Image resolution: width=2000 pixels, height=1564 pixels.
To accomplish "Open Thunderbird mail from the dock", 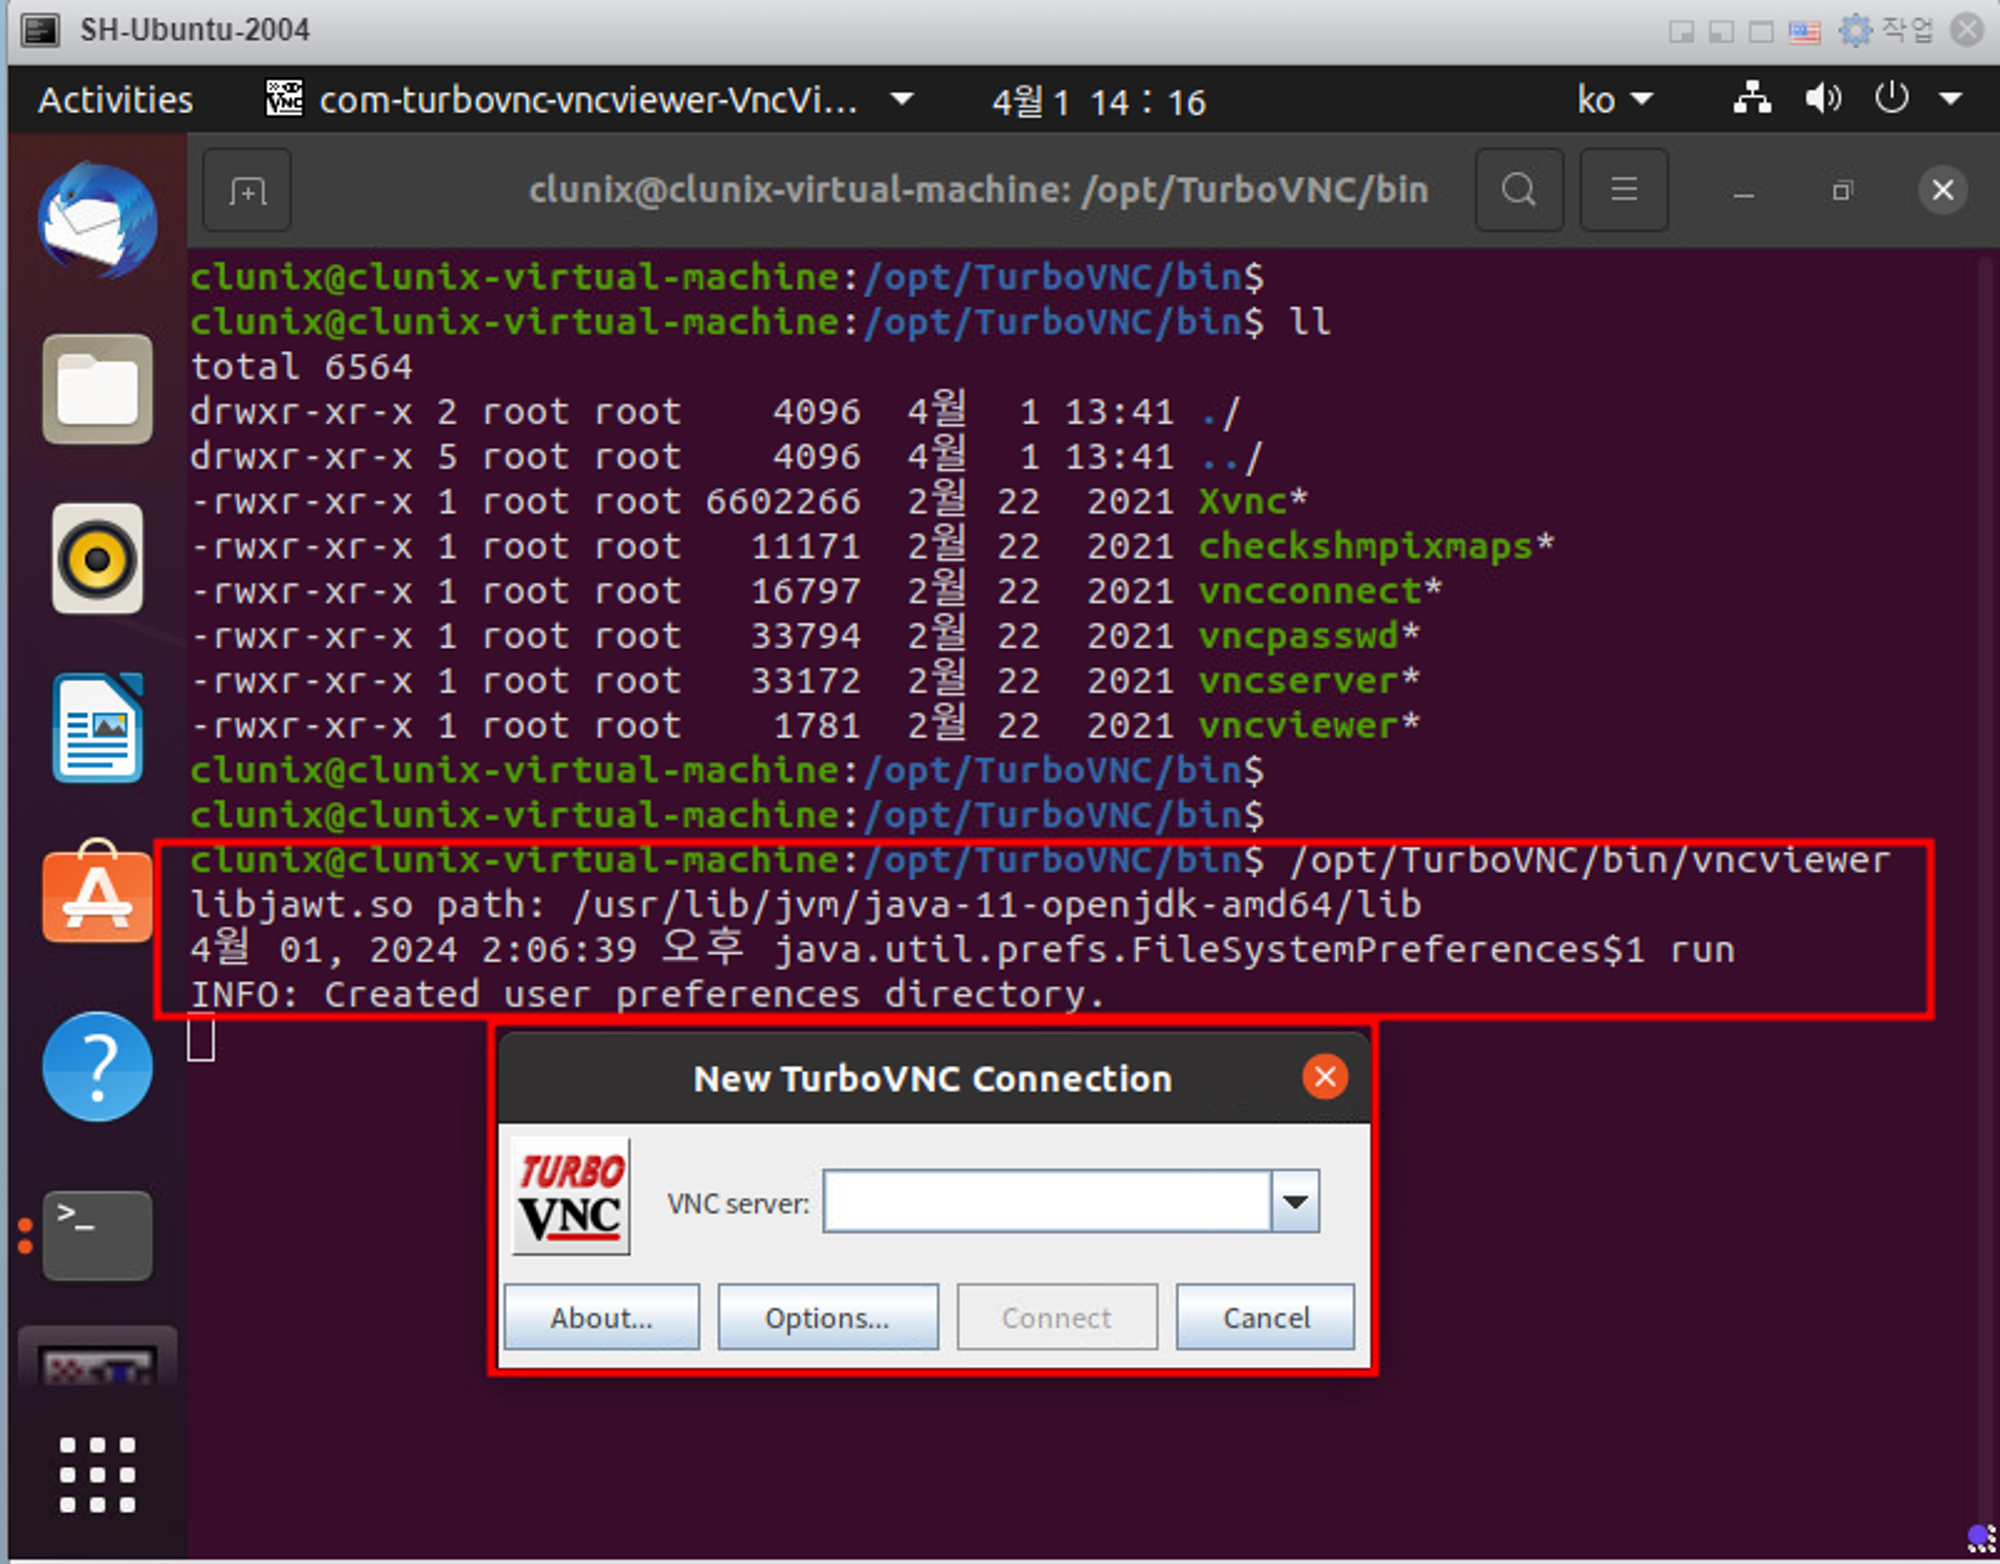I will coord(97,220).
